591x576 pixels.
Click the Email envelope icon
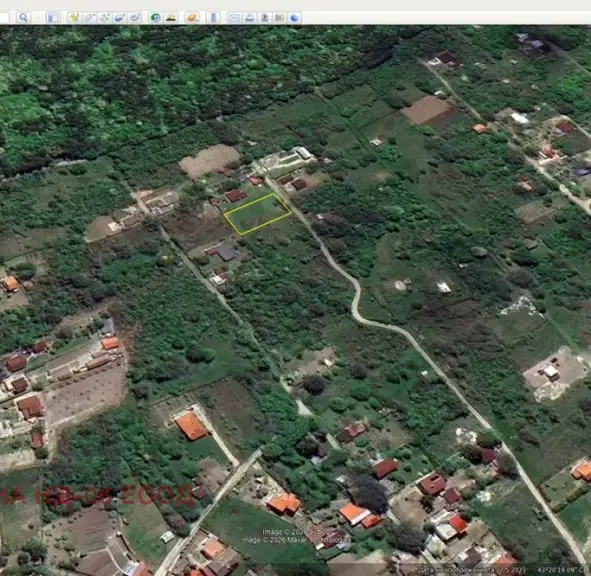[x=234, y=18]
